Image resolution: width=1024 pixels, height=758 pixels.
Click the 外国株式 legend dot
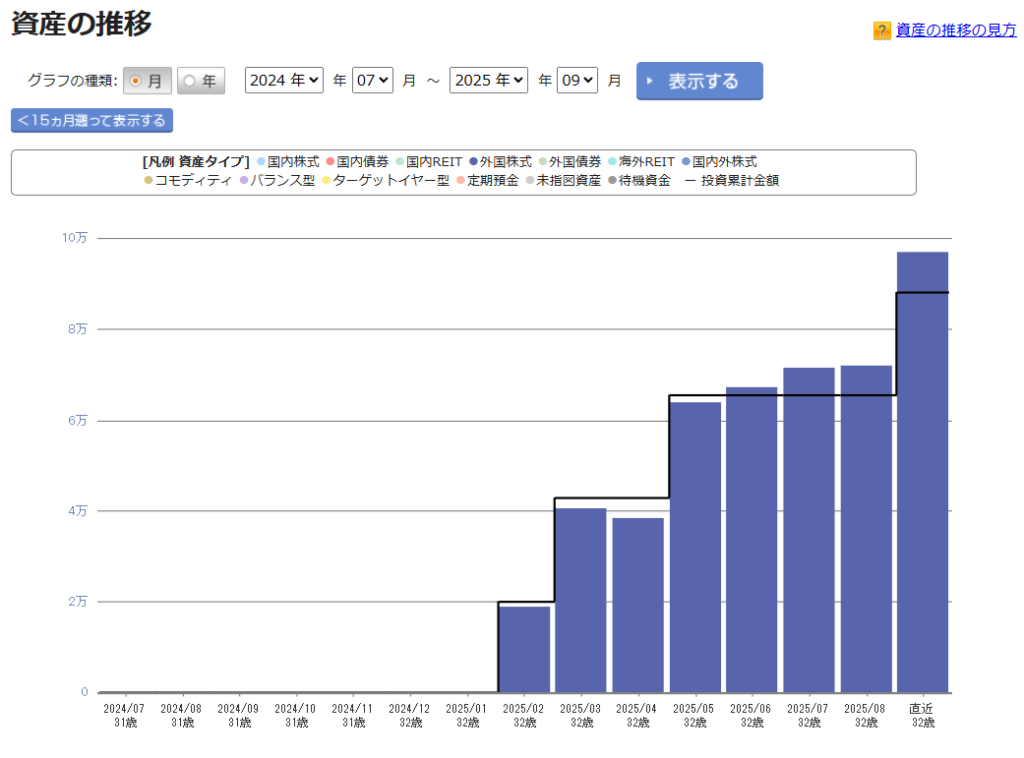tap(474, 161)
